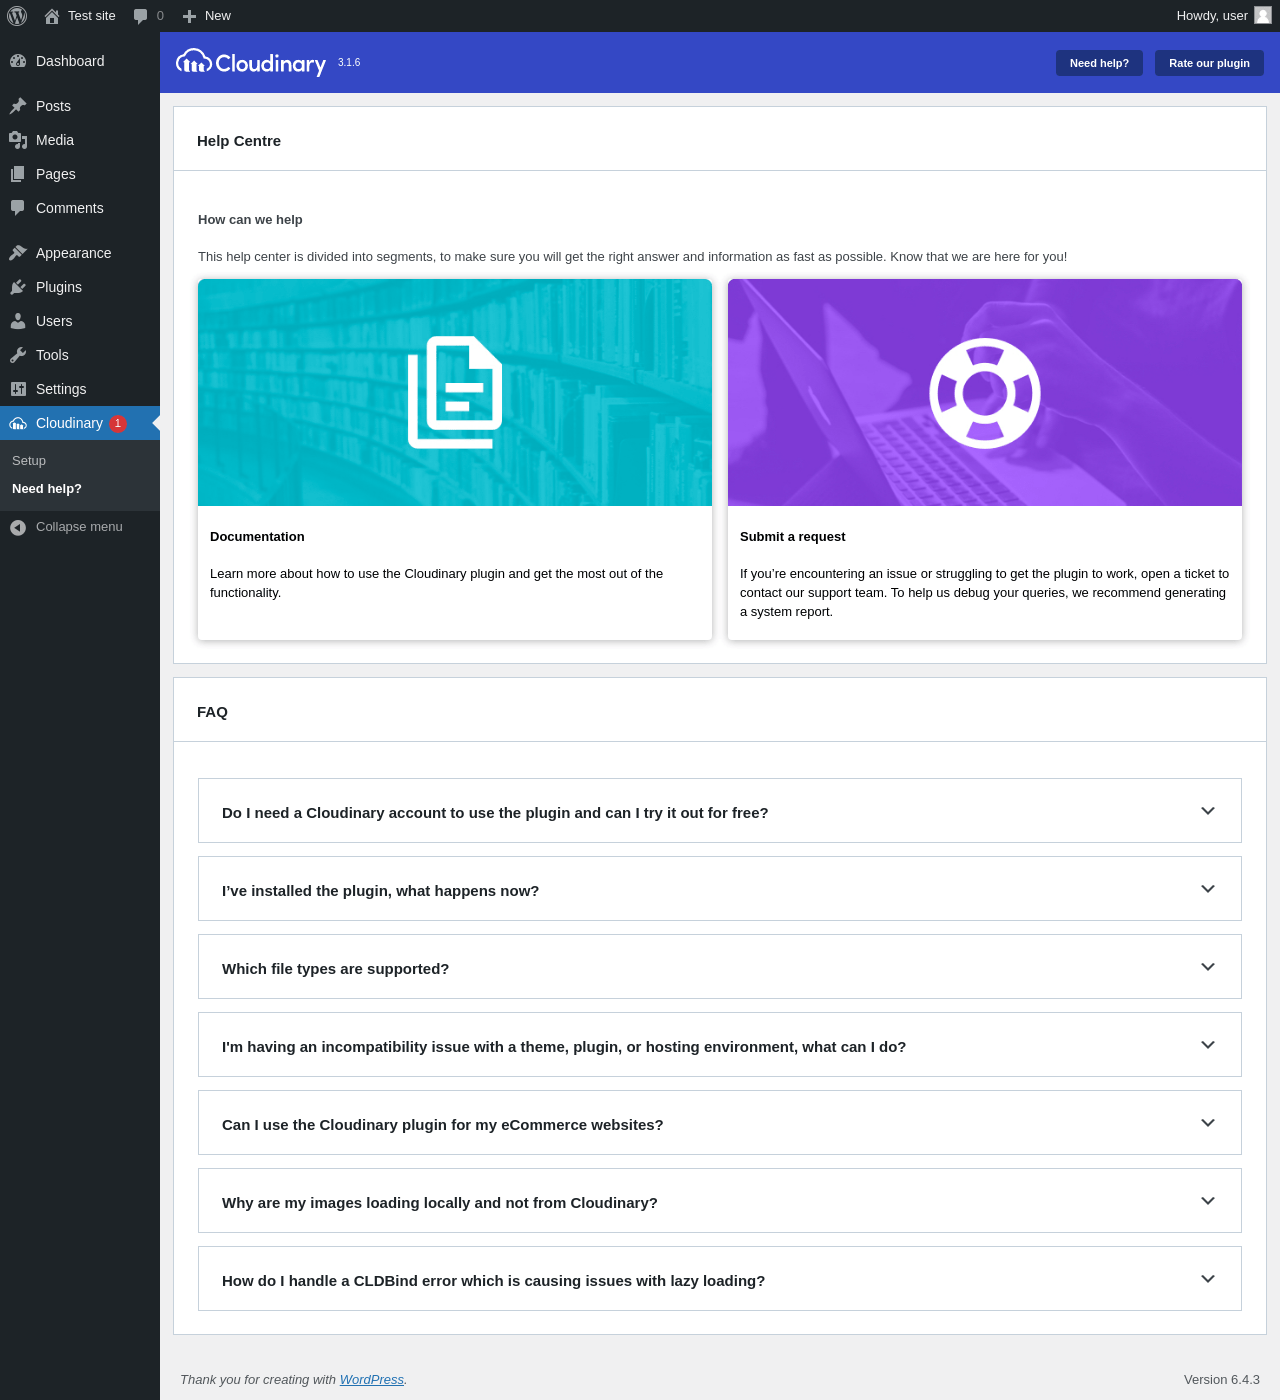Click the Cloudinary logo in the header
Screen dimensions: 1280x1400
coord(252,63)
